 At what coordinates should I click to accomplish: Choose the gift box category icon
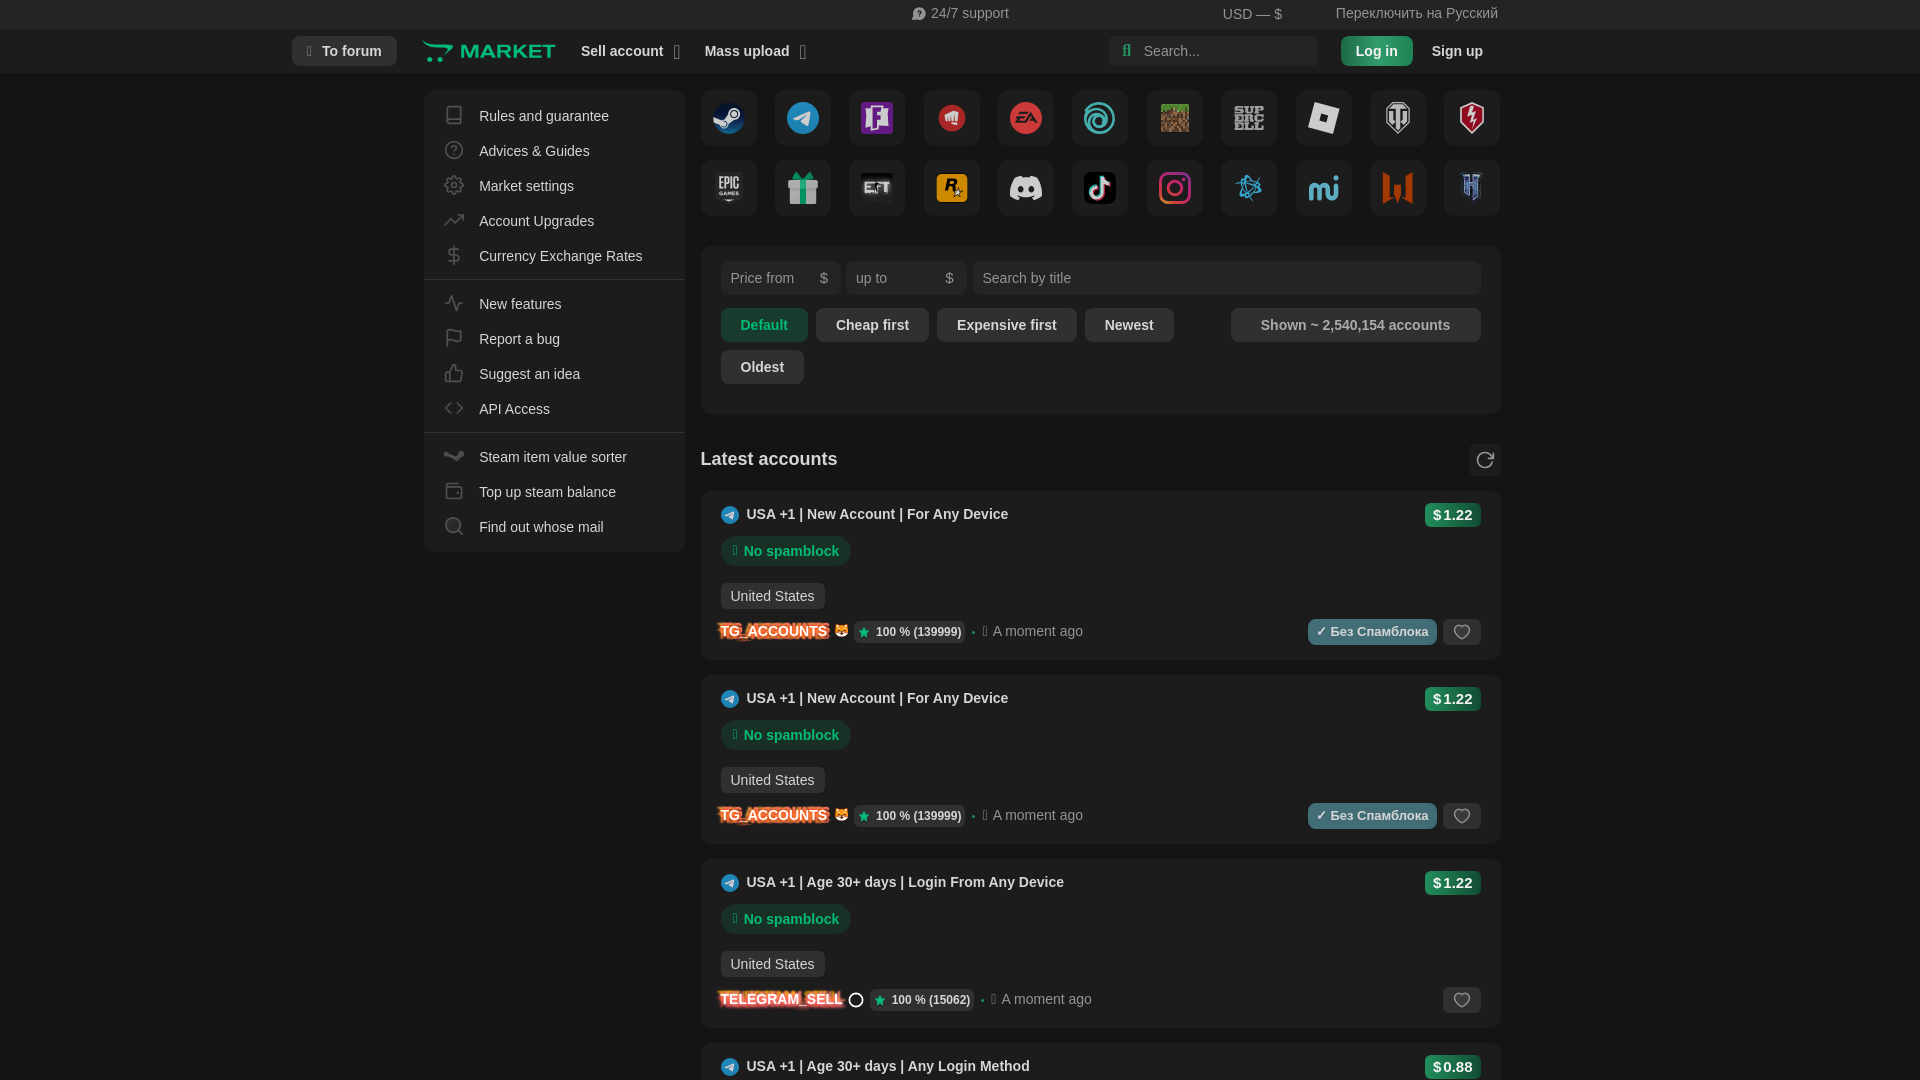[802, 188]
